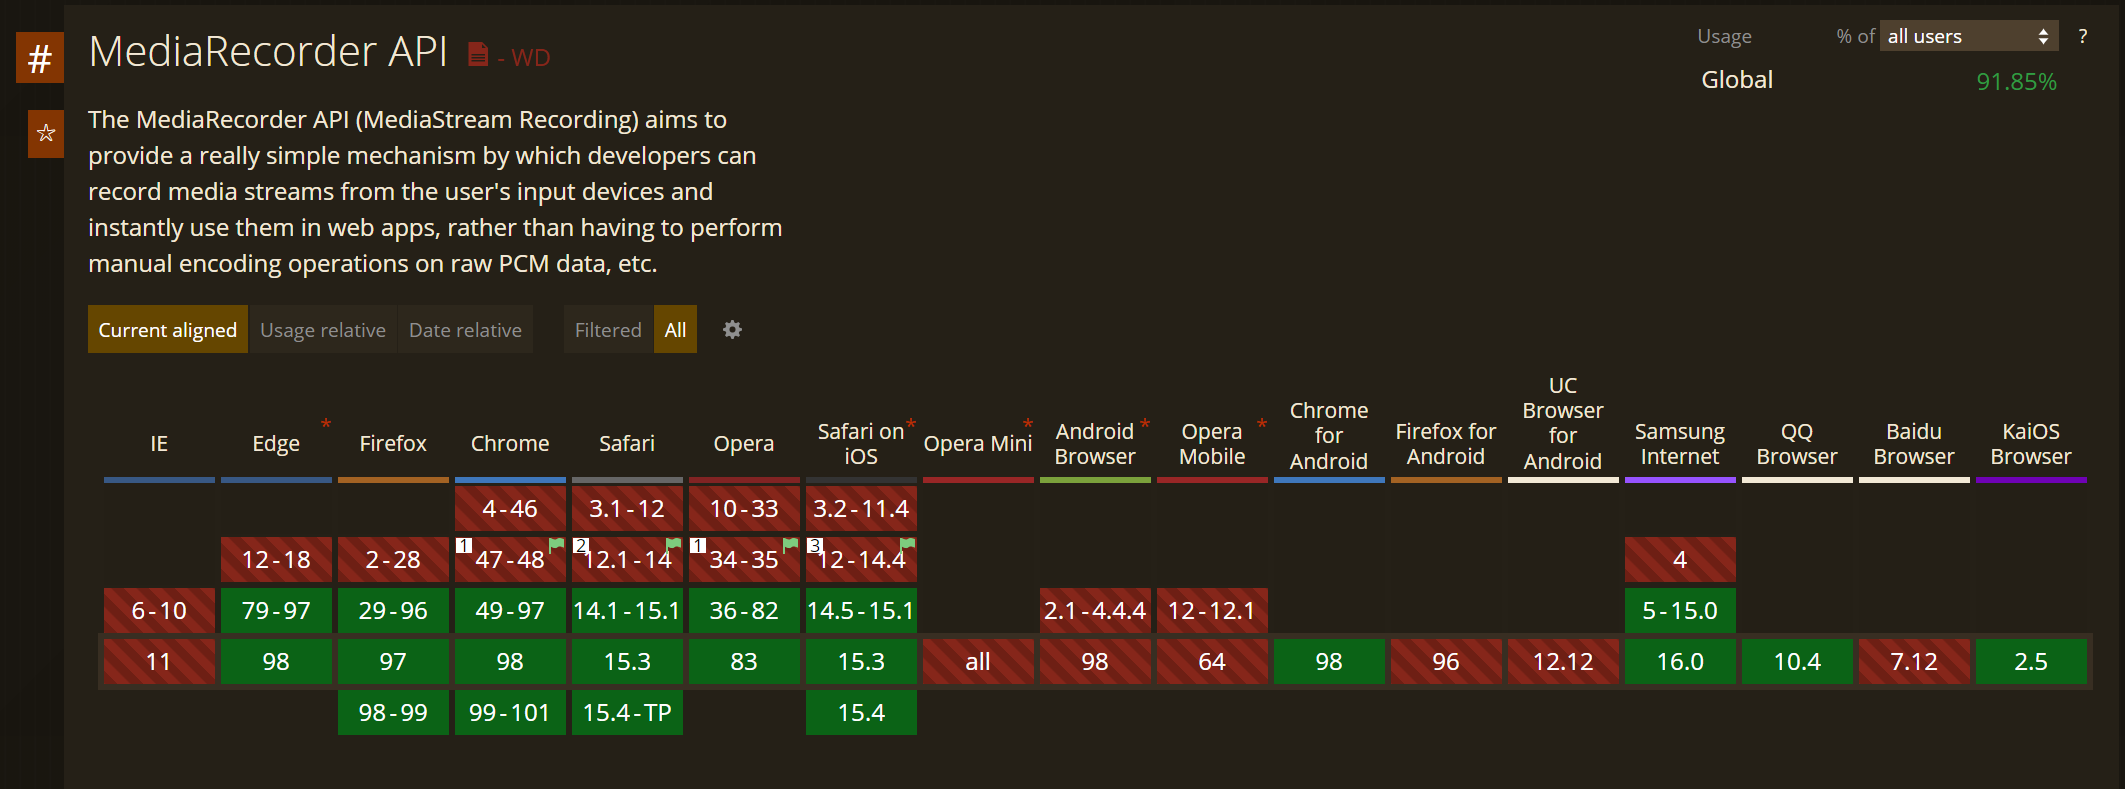The image size is (2125, 789).
Task: Click the Samsung Internet column header
Action: 1679,444
